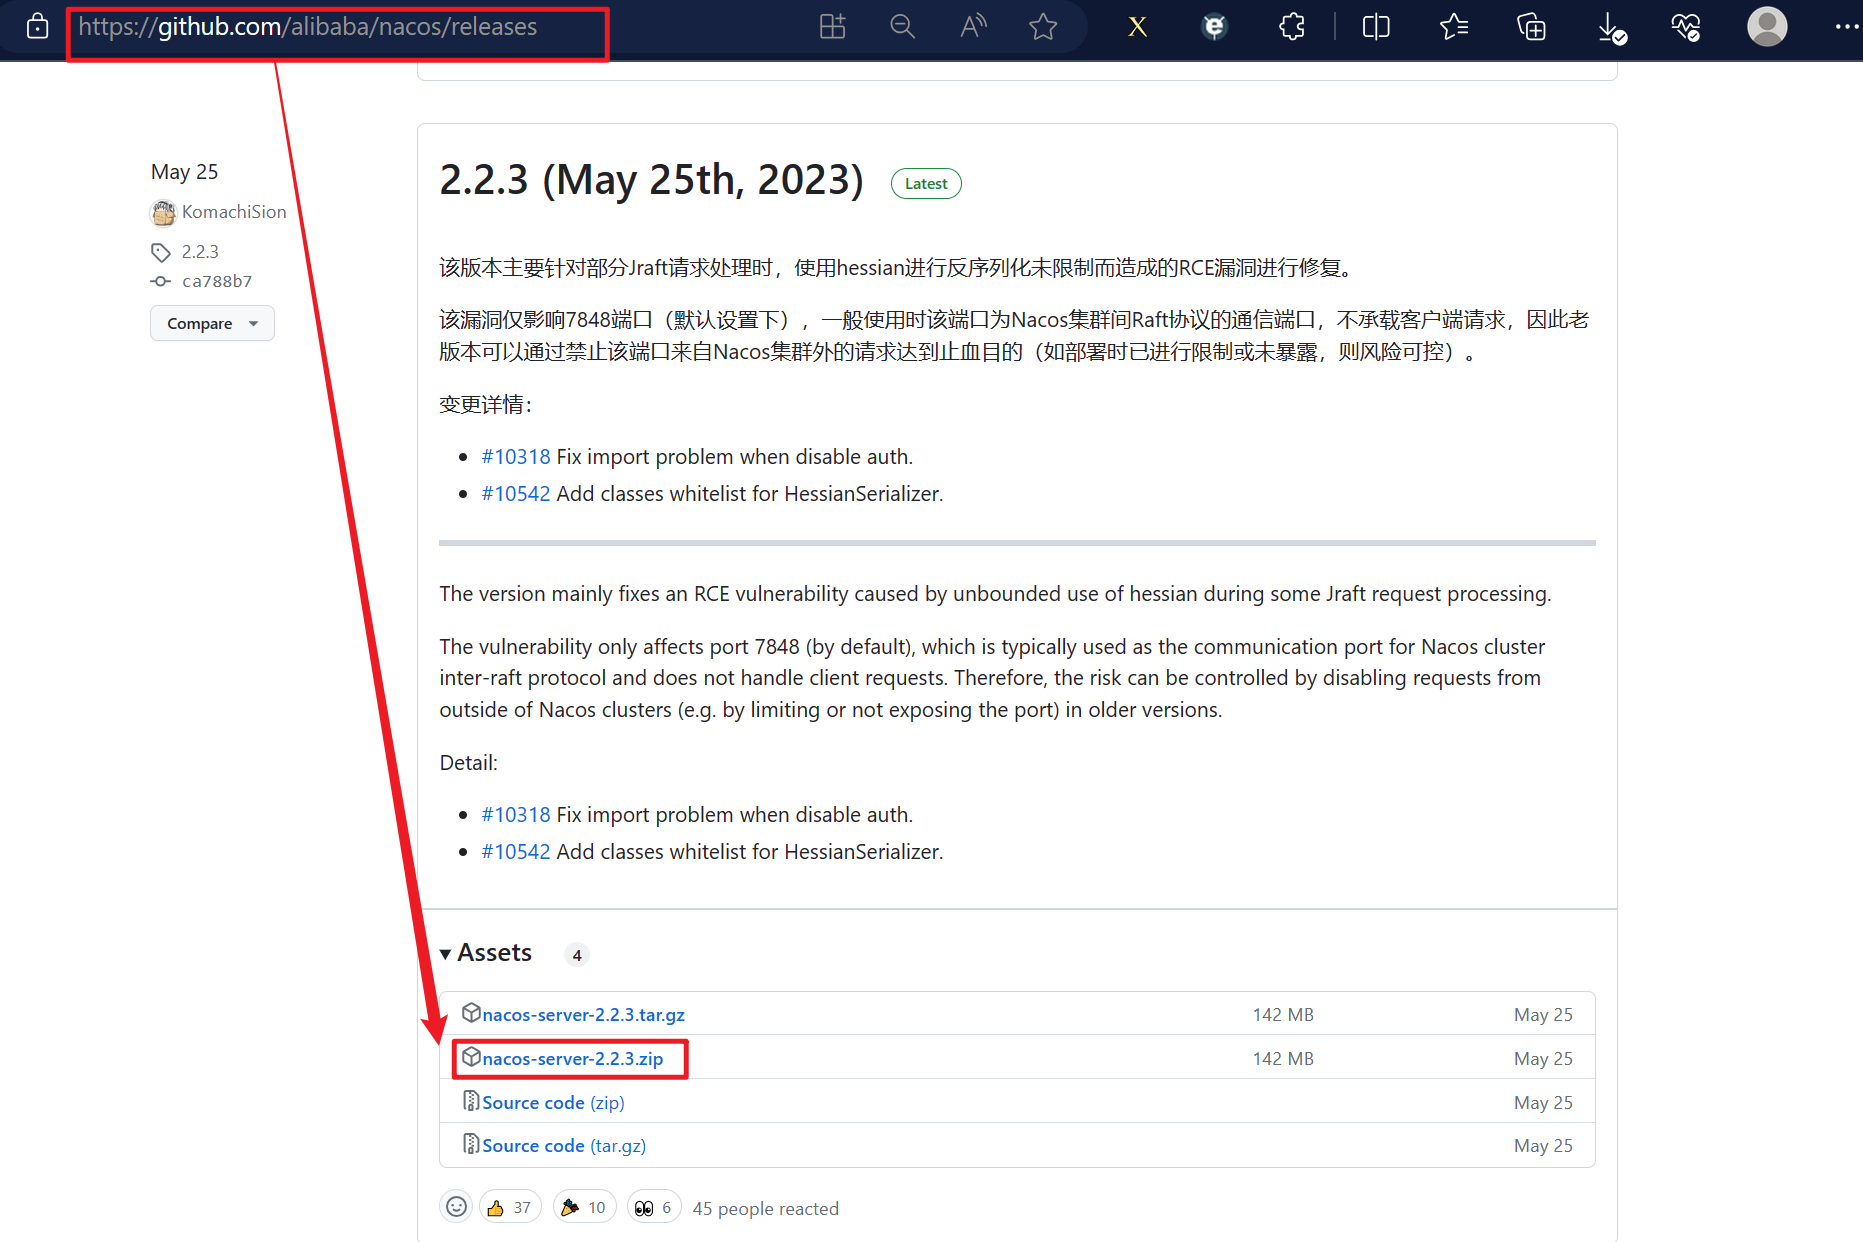Open the apps grid icon in address bar
This screenshot has width=1863, height=1242.
pyautogui.click(x=832, y=27)
